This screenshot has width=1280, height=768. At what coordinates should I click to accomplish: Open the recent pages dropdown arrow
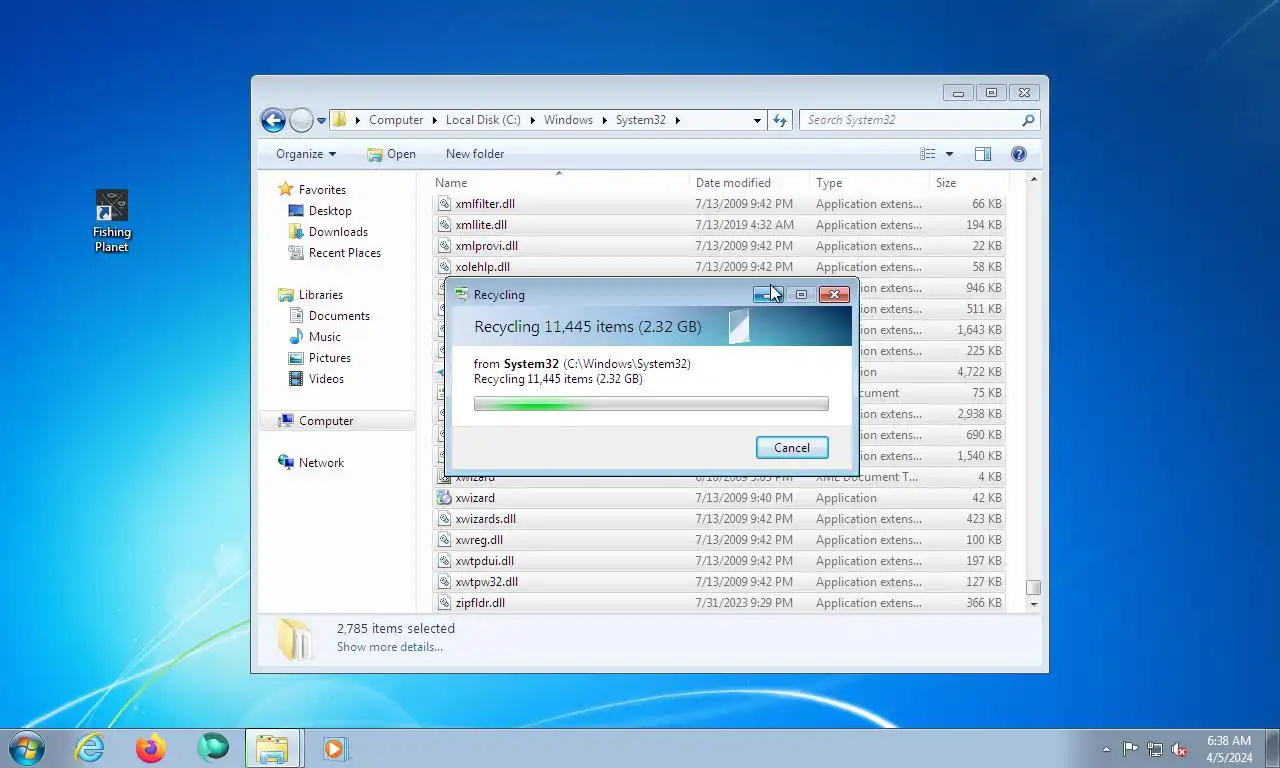[321, 121]
